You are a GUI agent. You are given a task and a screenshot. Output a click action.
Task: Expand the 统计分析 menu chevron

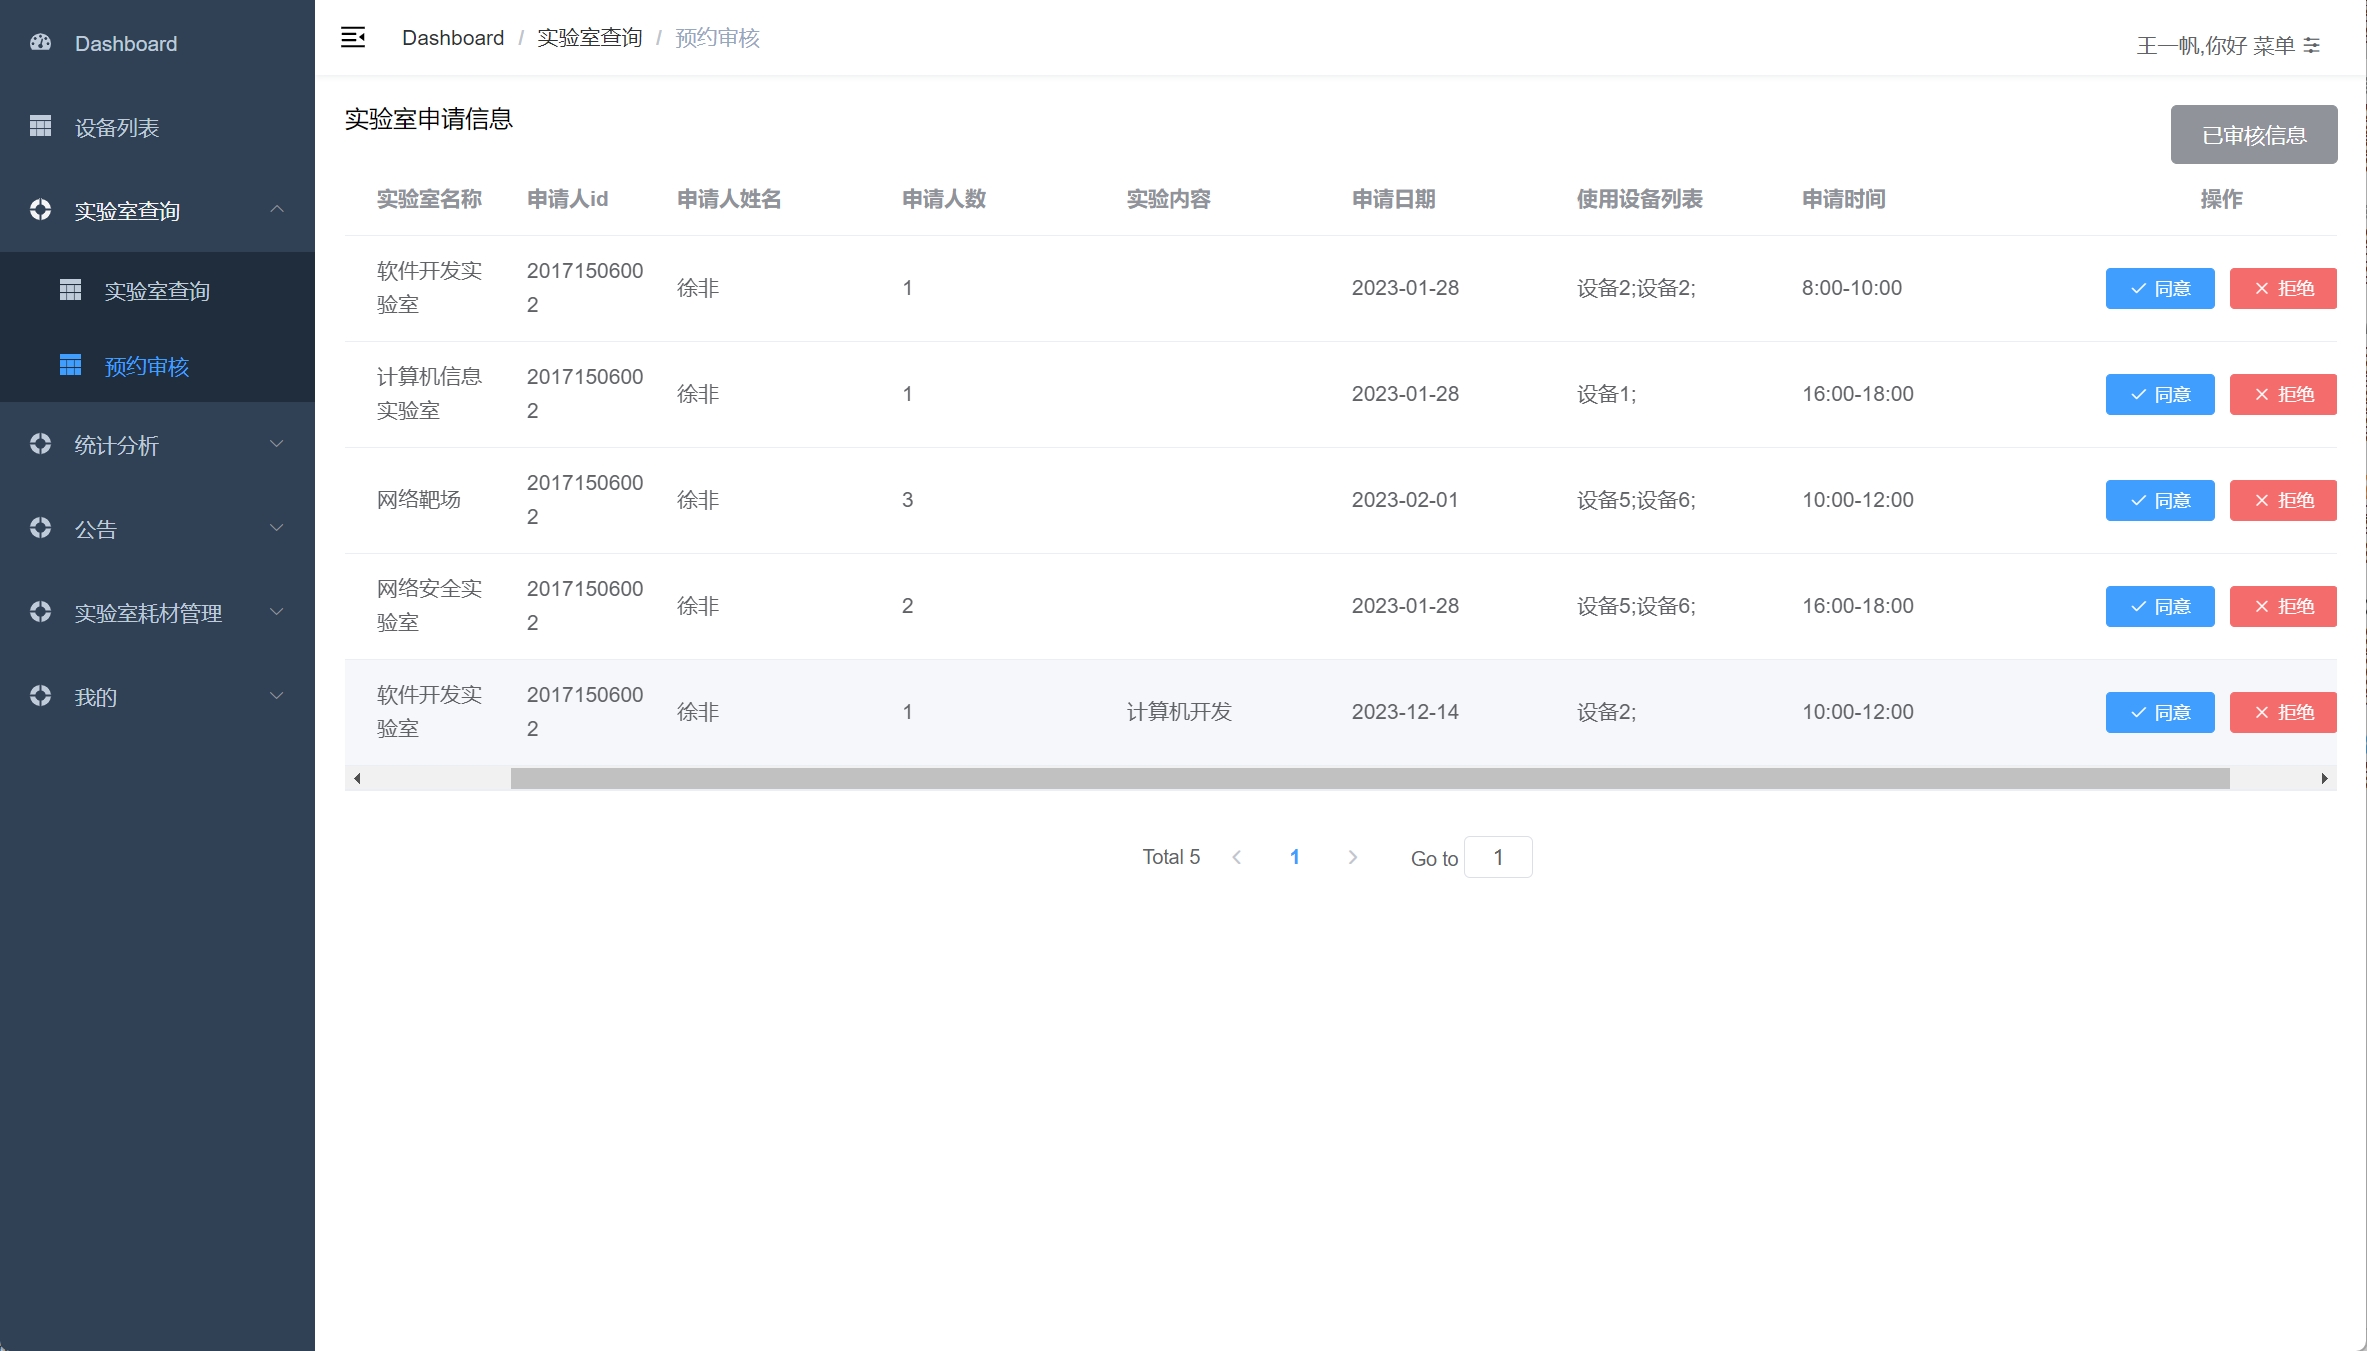pos(277,444)
